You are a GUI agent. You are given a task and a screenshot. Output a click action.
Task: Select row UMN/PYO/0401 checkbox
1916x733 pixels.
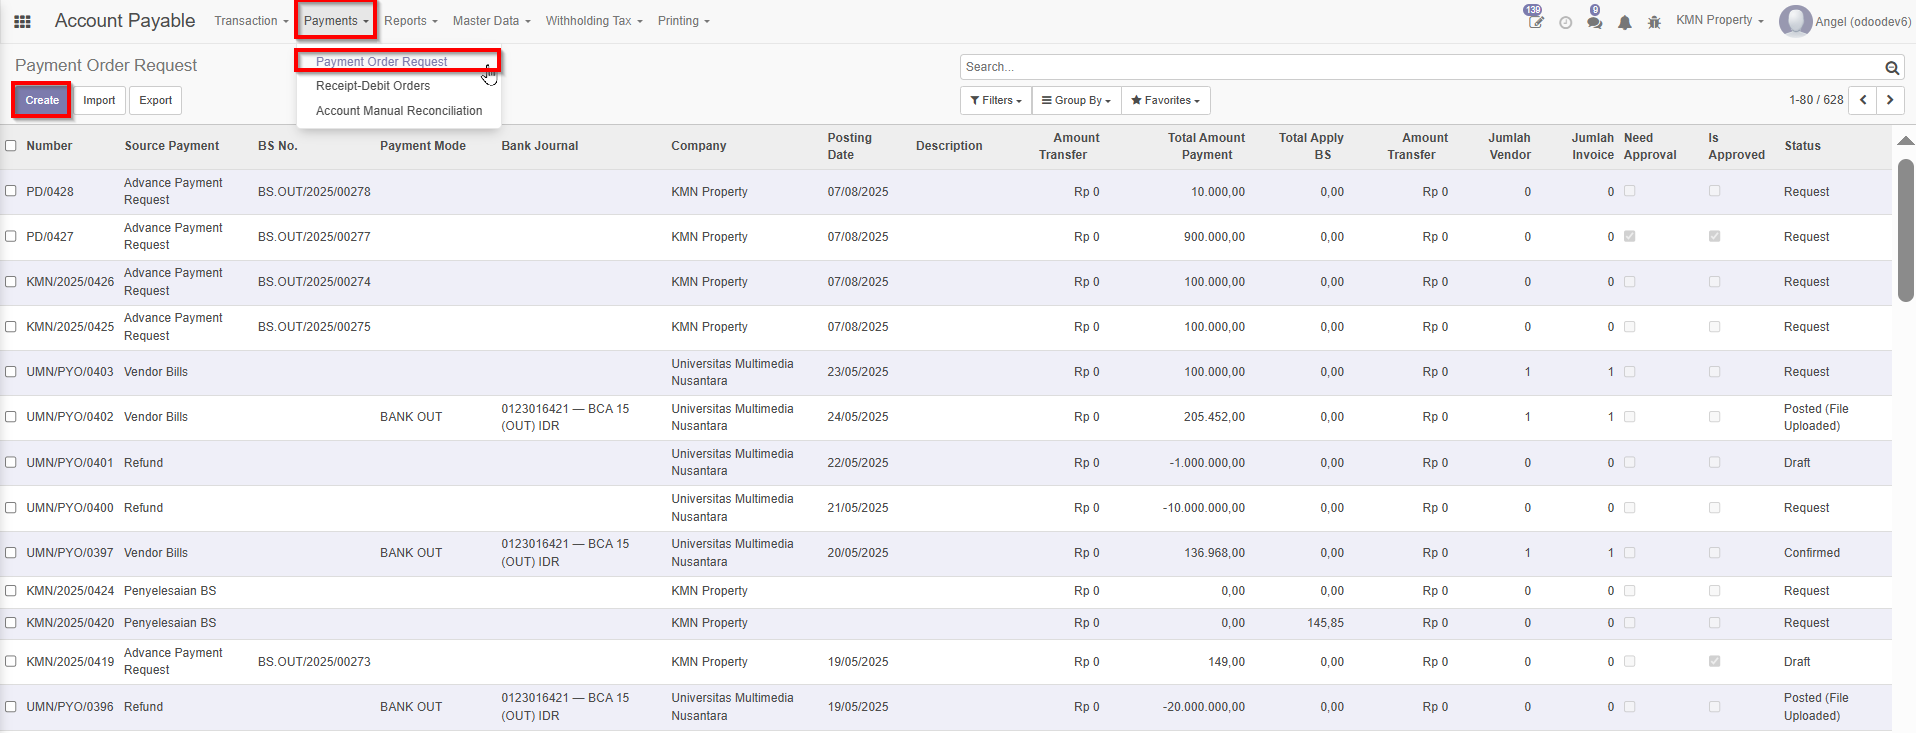(x=11, y=462)
